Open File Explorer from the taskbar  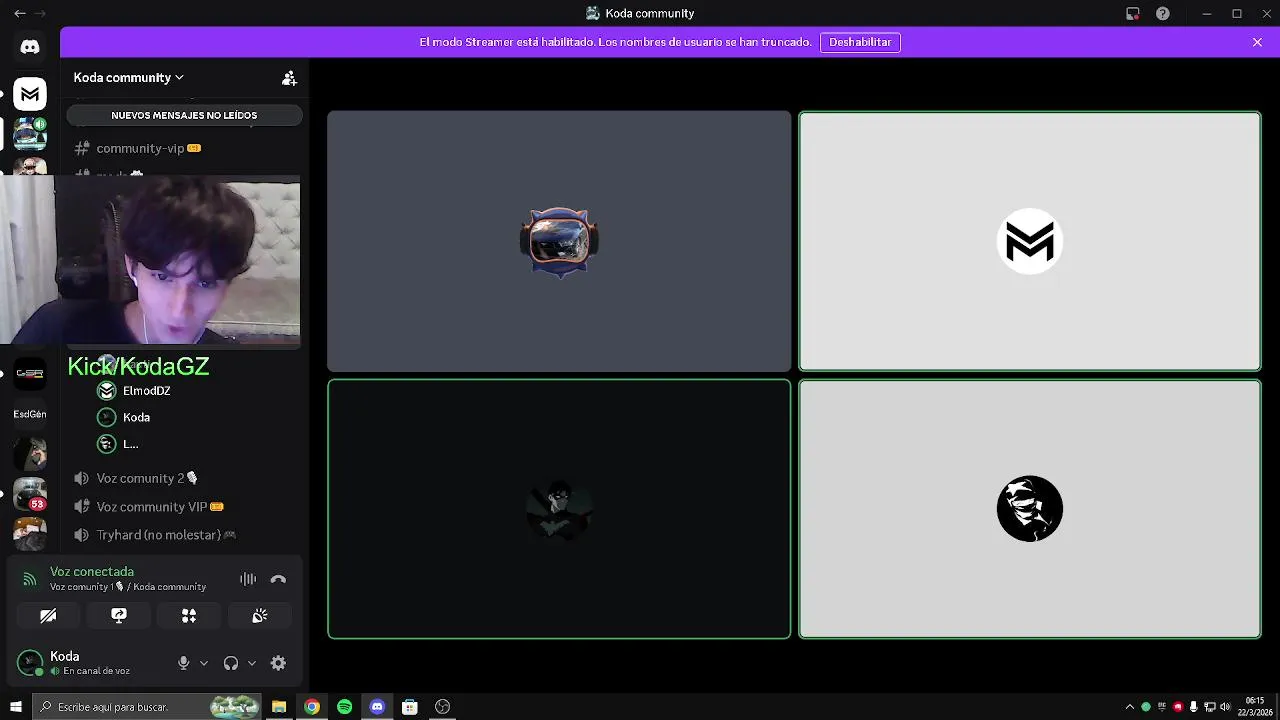click(x=279, y=707)
